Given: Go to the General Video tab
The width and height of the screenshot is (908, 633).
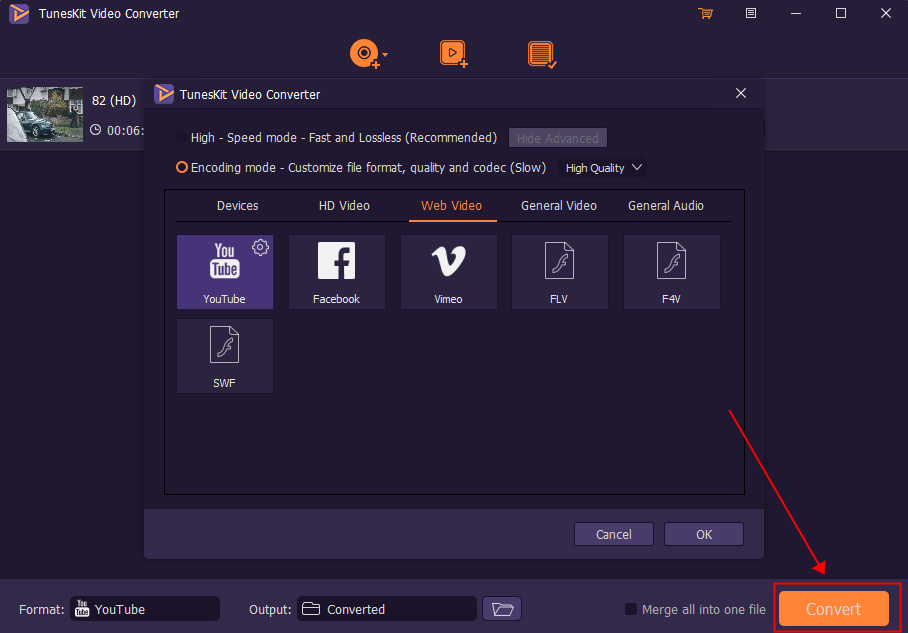Looking at the screenshot, I should coord(559,206).
